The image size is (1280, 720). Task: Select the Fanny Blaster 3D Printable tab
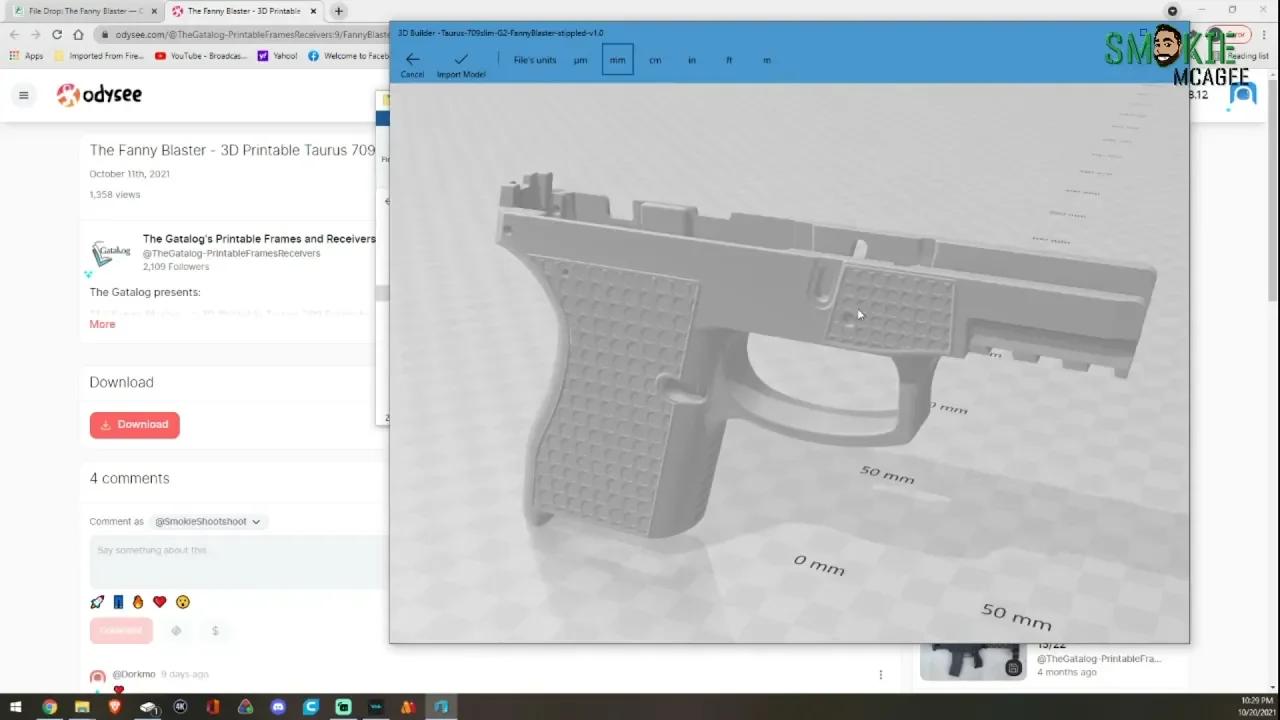tap(245, 13)
